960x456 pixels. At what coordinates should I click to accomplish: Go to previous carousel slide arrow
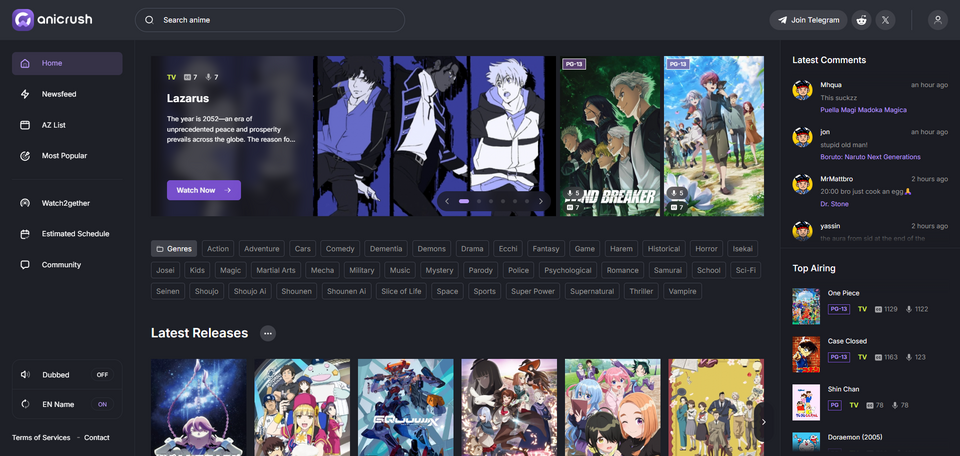pyautogui.click(x=447, y=201)
